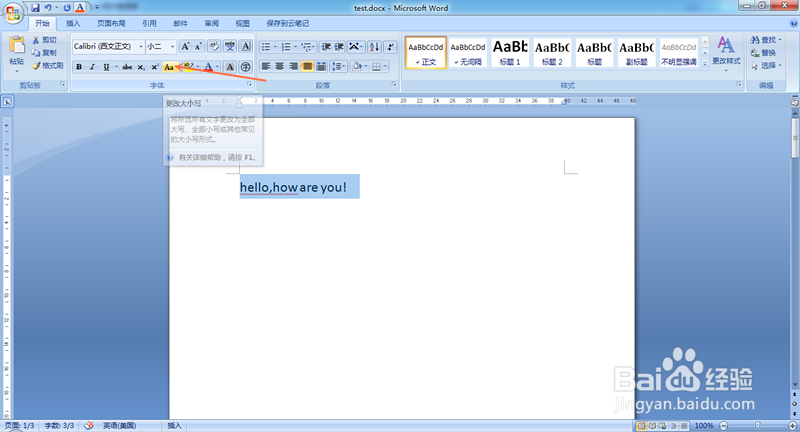Click the Undo quick access icon

pos(48,8)
